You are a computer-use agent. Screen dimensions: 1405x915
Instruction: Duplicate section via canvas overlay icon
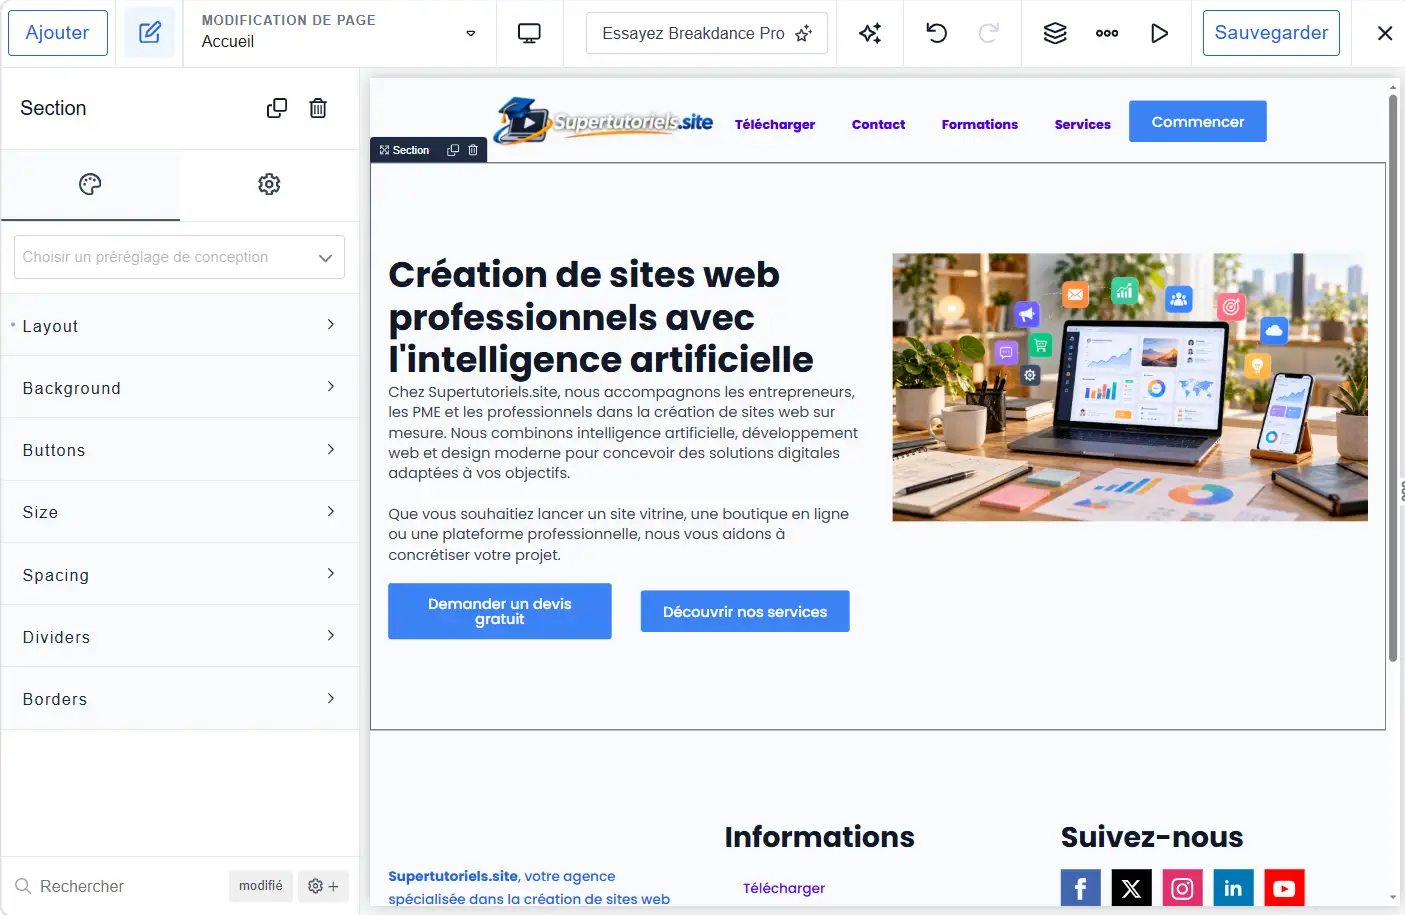pyautogui.click(x=453, y=150)
